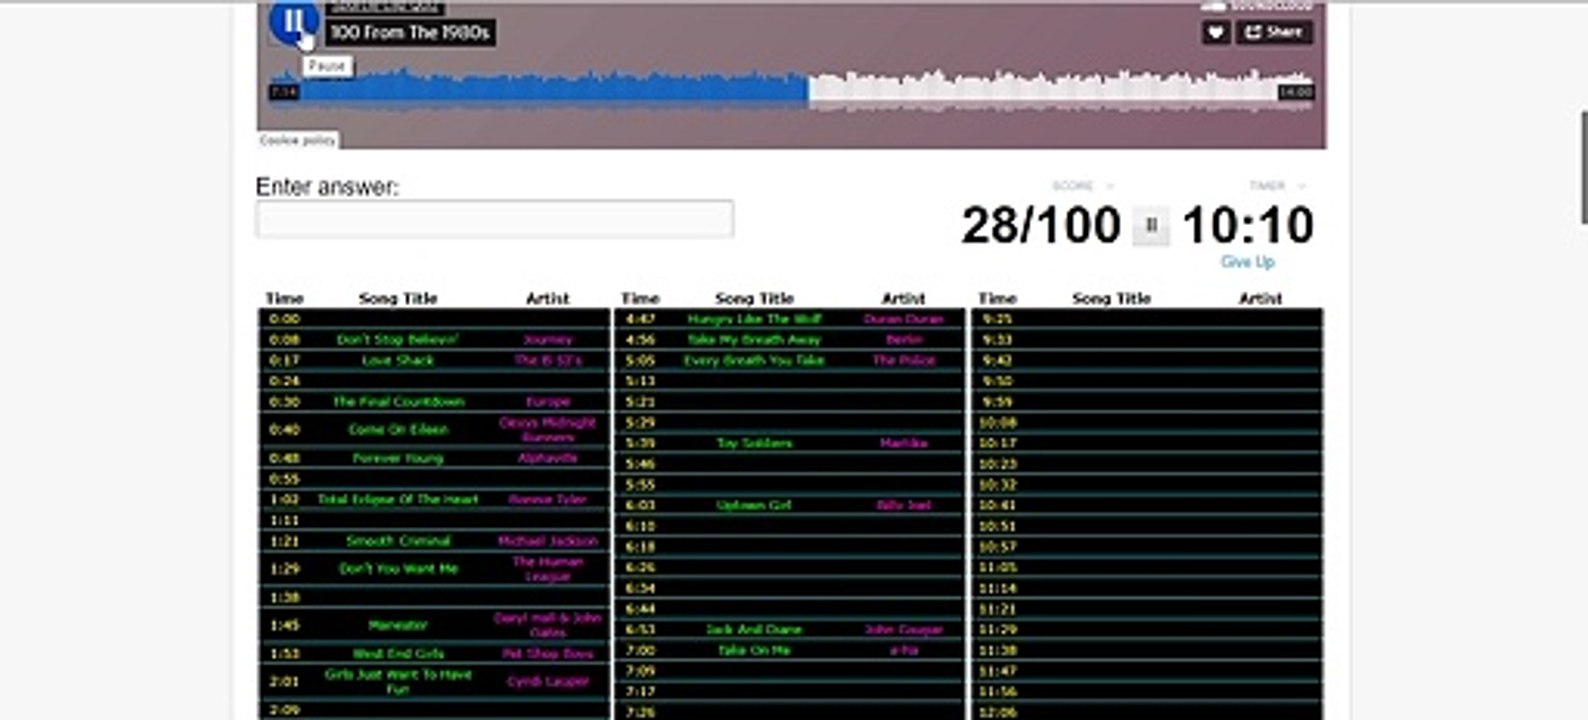Select The B-52's artist cell
This screenshot has height=720, width=1588.
click(x=547, y=360)
